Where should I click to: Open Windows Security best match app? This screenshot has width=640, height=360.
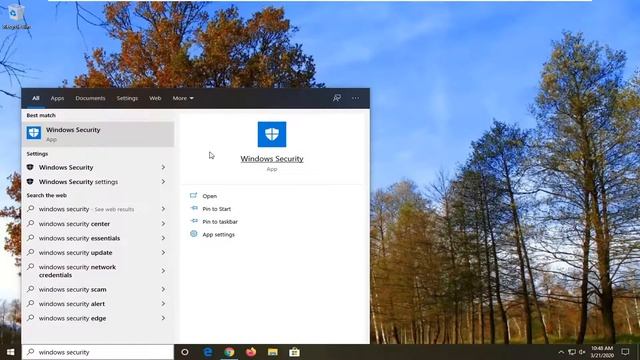point(98,134)
